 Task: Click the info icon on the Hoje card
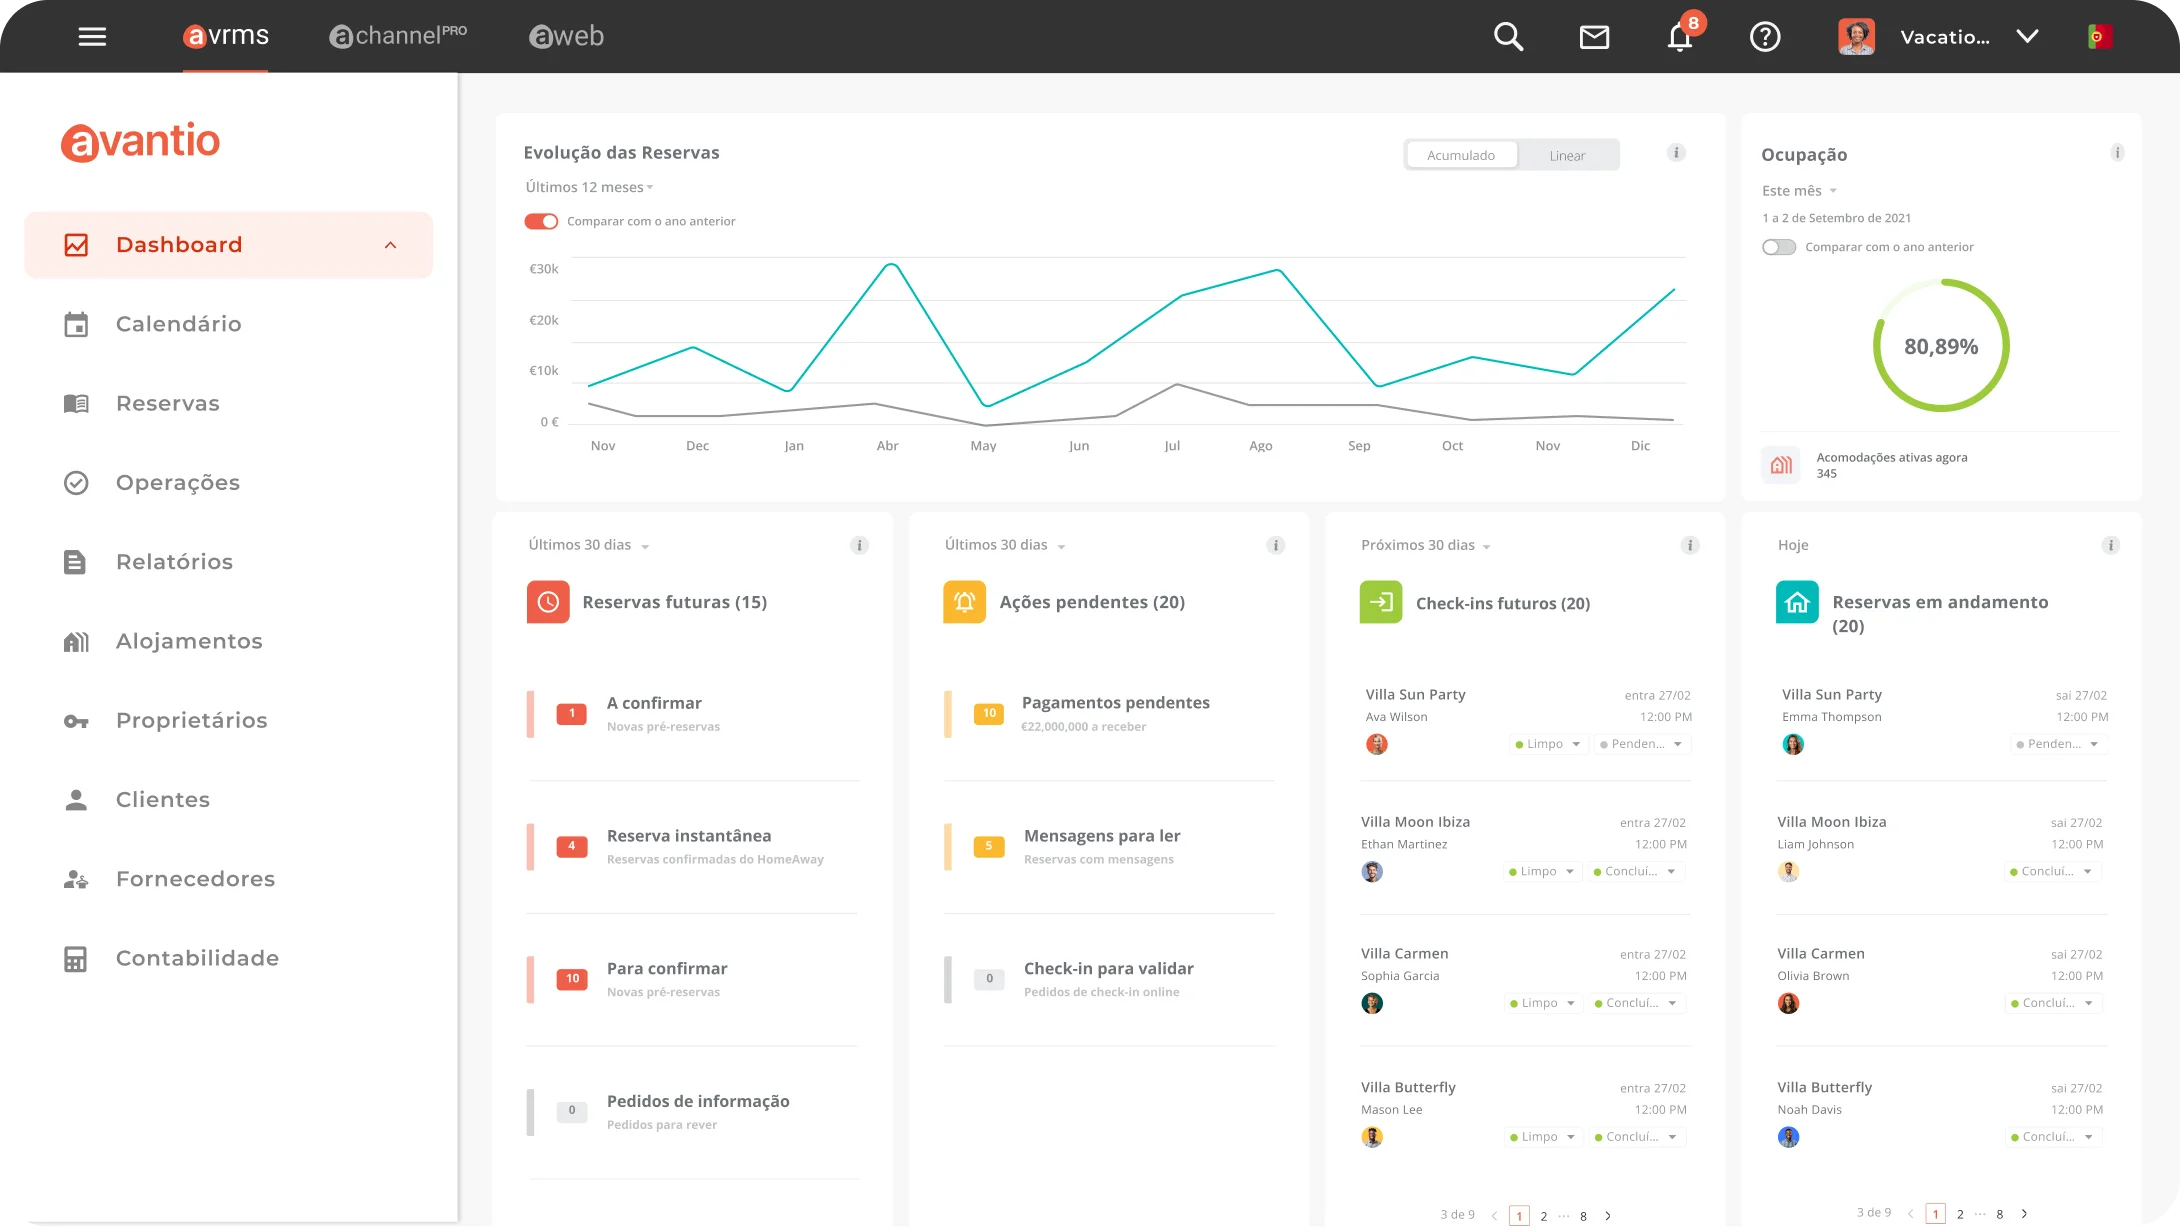[2111, 545]
